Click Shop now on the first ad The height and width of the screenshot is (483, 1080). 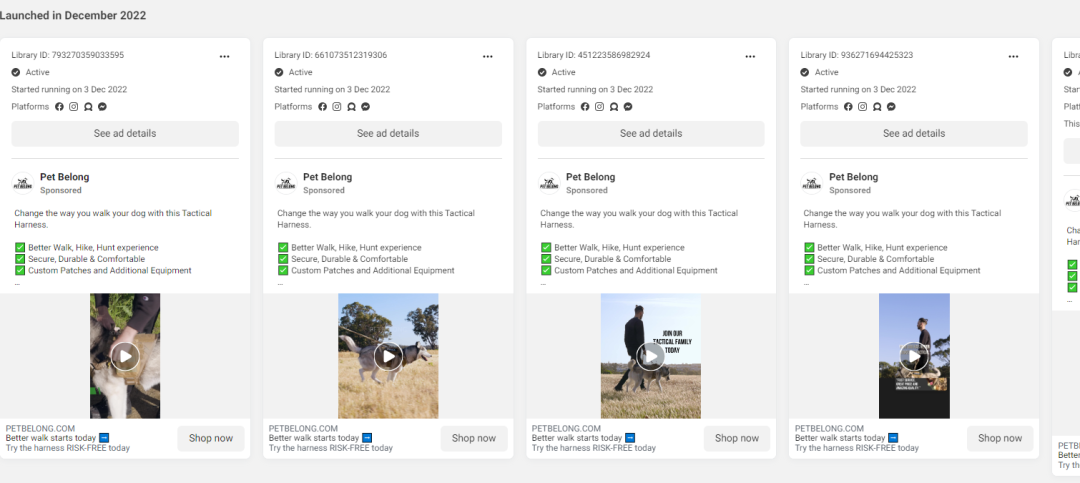[x=211, y=438]
